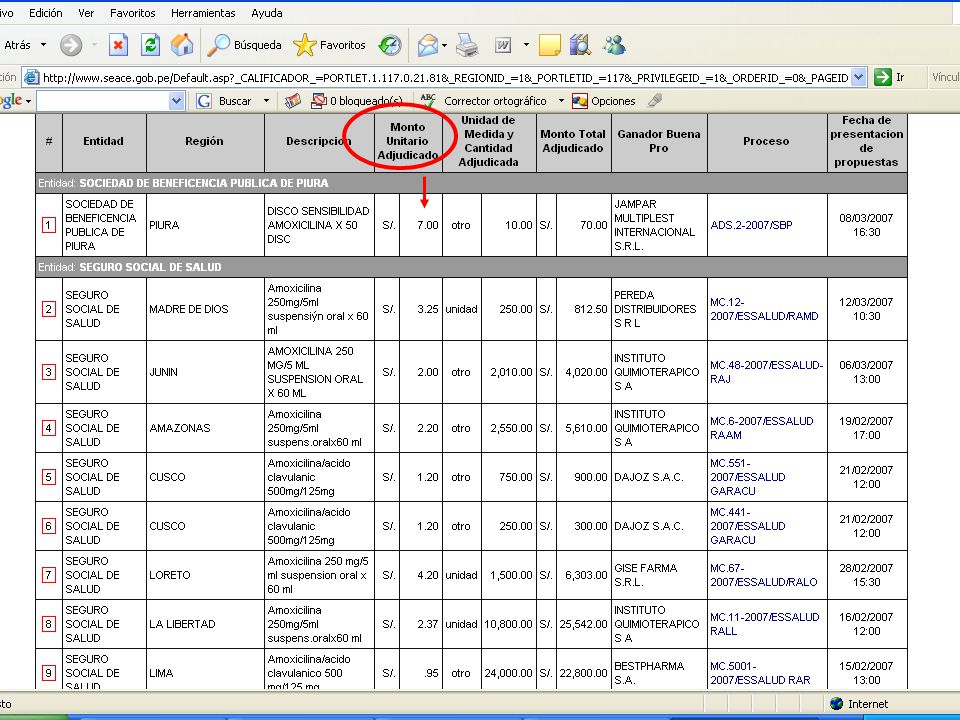Print the page with printer icon
The height and width of the screenshot is (720, 960).
coord(467,45)
